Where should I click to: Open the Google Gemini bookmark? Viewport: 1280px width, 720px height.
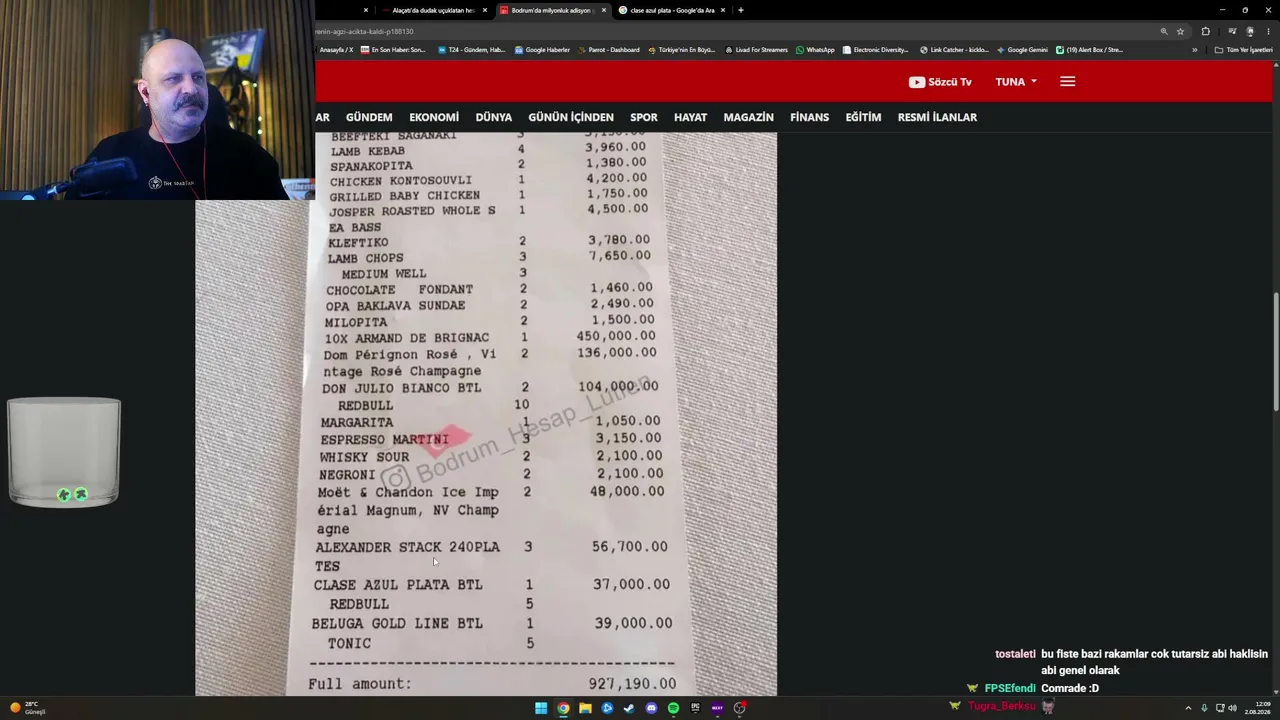click(1022, 50)
